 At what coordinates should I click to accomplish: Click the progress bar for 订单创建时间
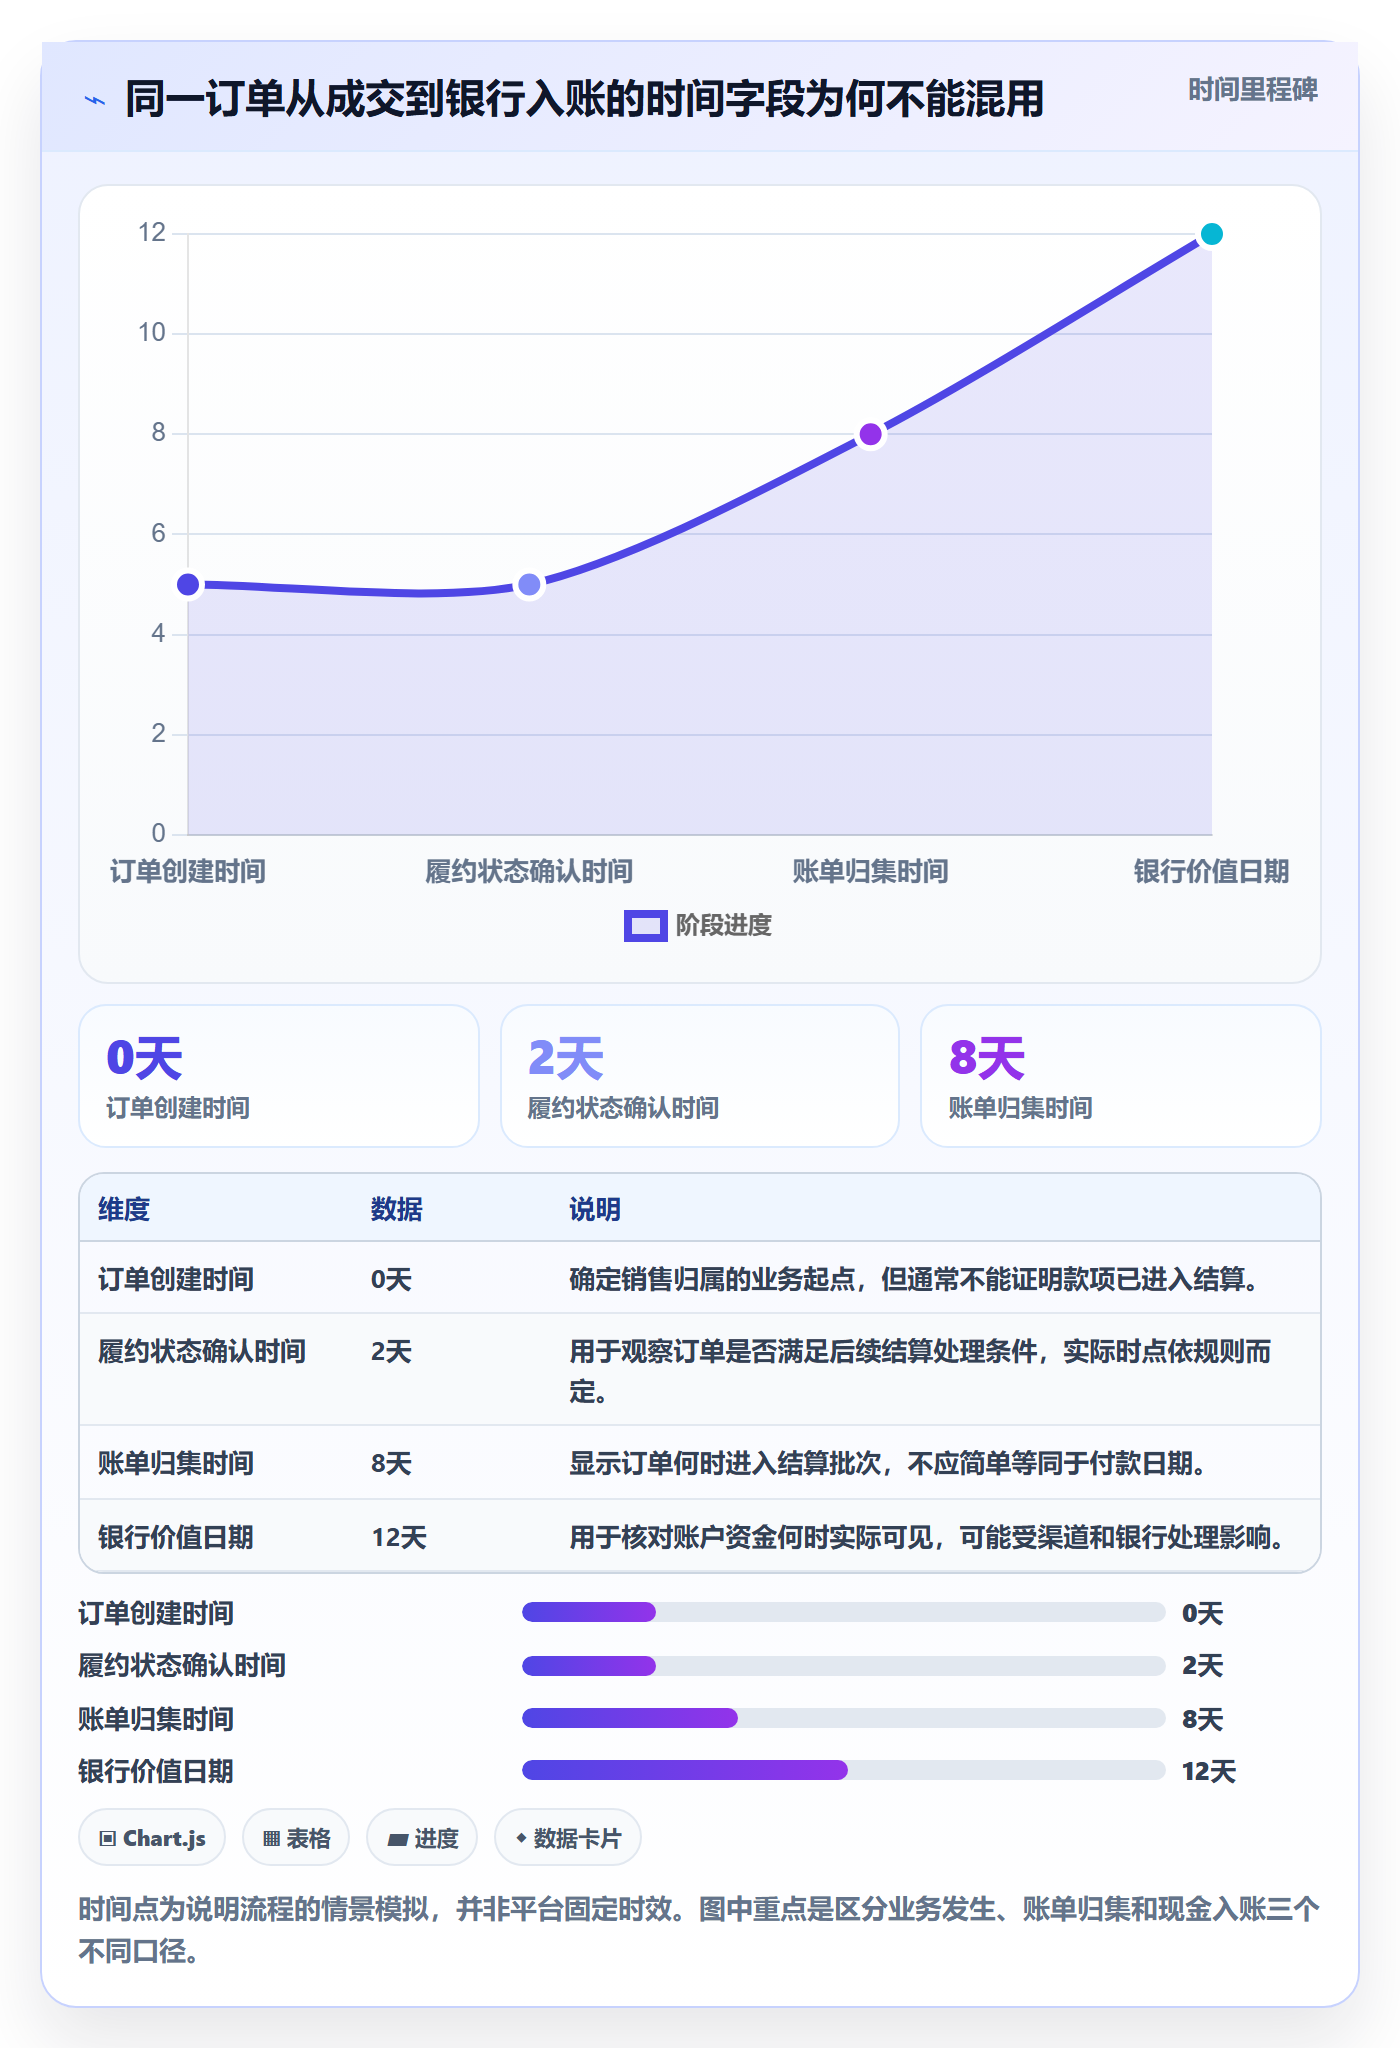[844, 1612]
